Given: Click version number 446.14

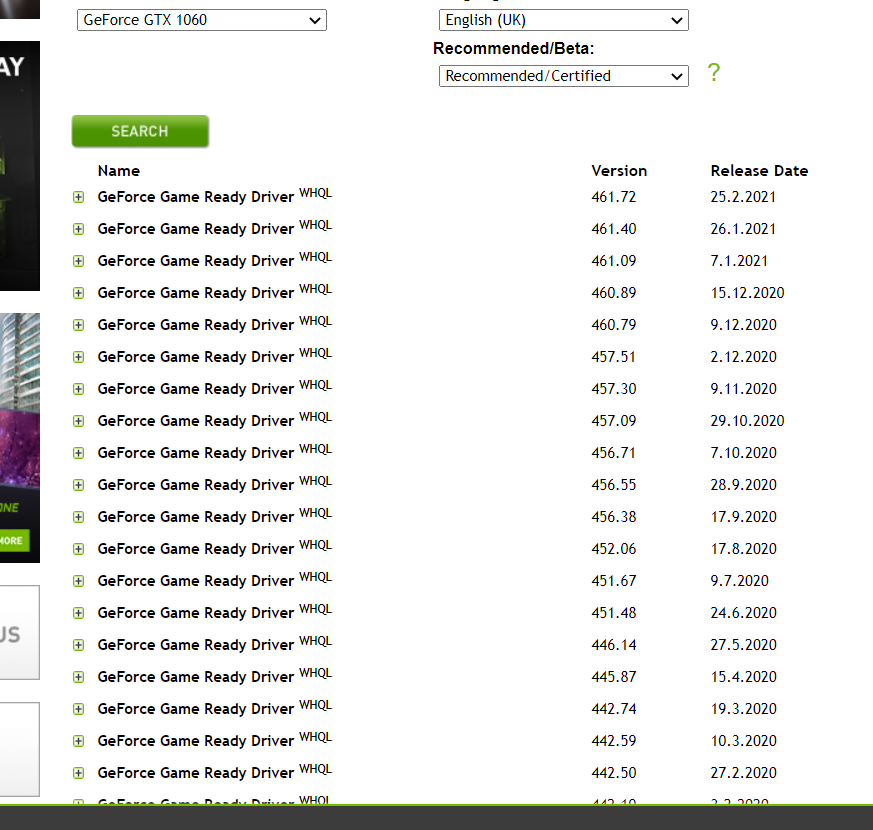Looking at the screenshot, I should (x=614, y=645).
